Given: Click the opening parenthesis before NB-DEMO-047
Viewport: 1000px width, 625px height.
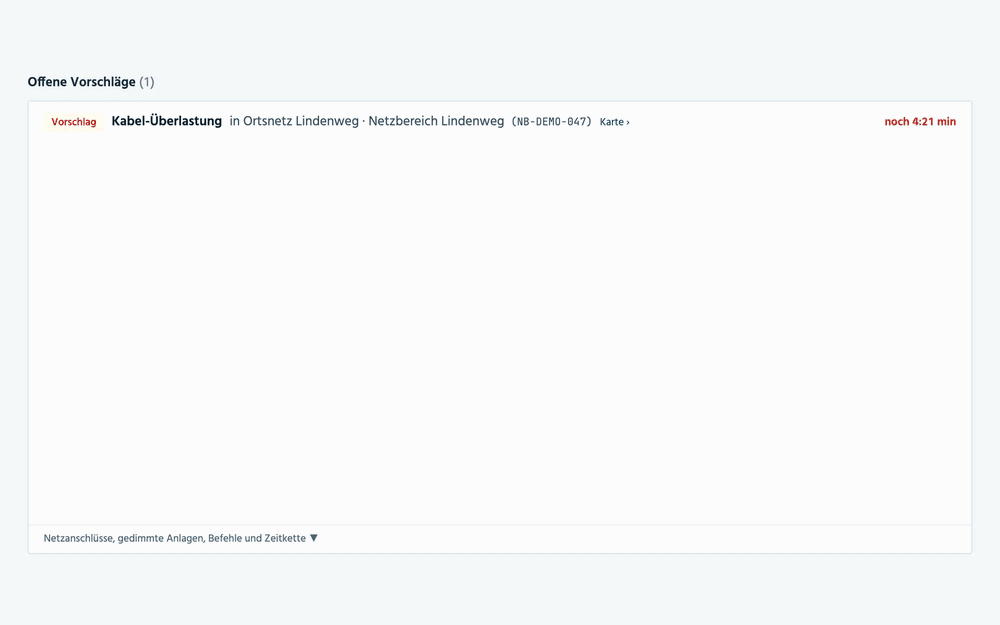Looking at the screenshot, I should pyautogui.click(x=514, y=122).
